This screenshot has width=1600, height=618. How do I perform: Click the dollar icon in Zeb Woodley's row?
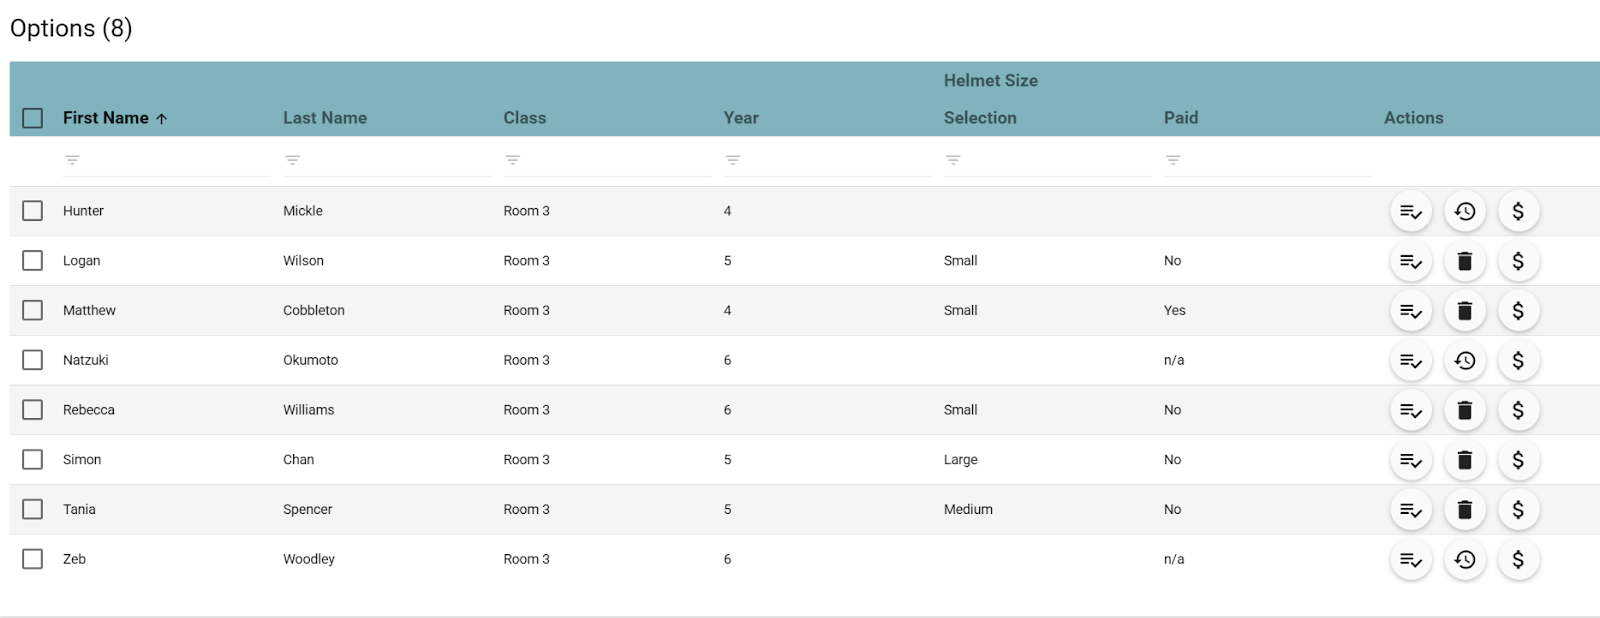click(1518, 560)
